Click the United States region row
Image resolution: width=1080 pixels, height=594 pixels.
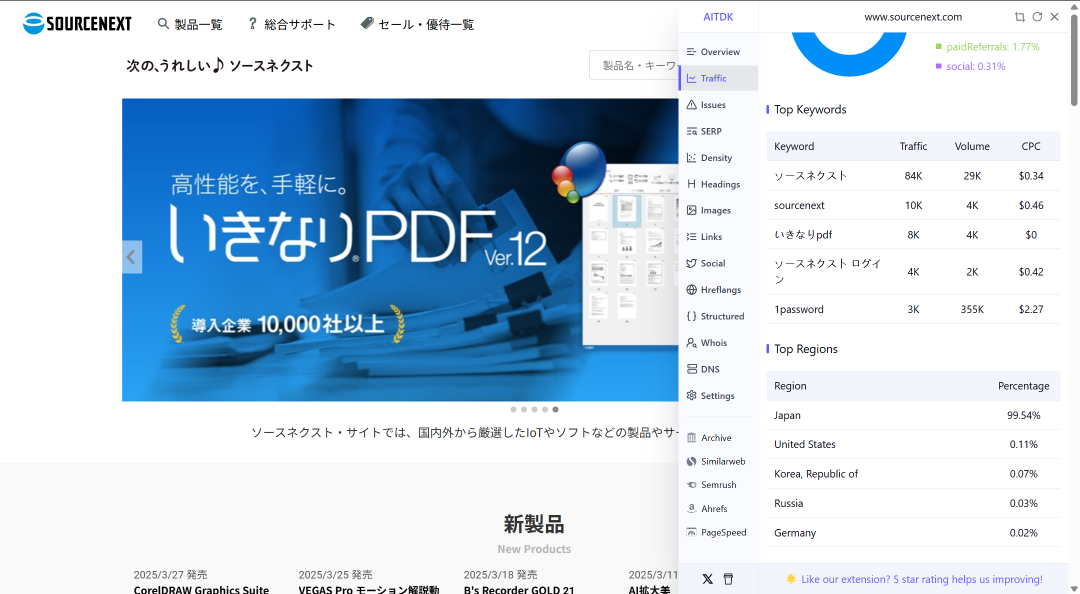913,444
